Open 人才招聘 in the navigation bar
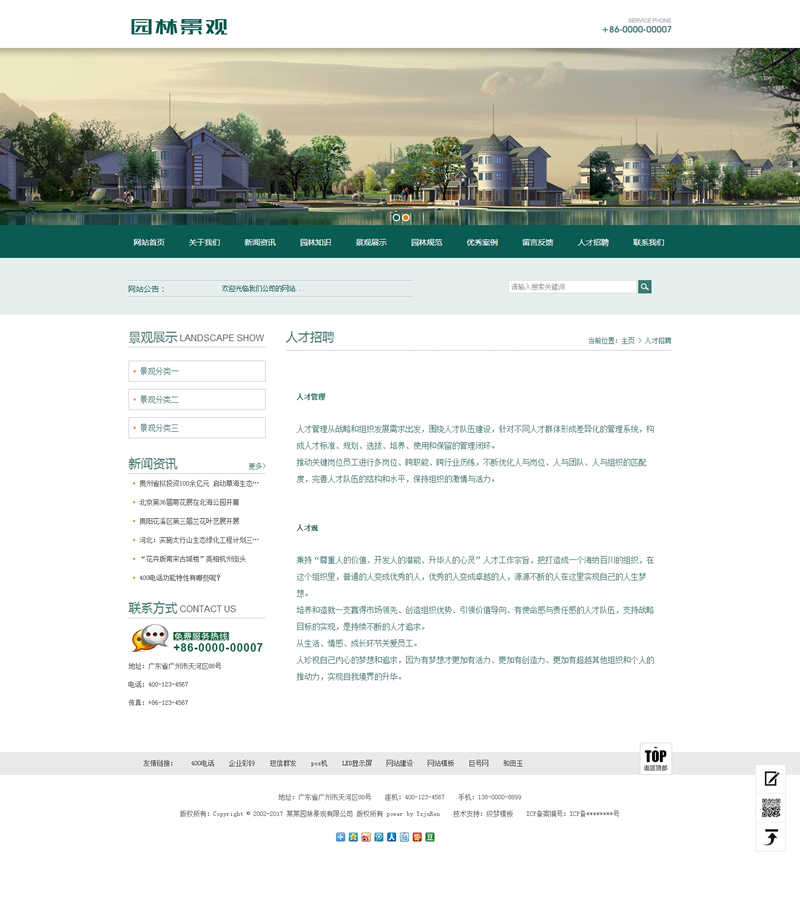 tap(592, 243)
